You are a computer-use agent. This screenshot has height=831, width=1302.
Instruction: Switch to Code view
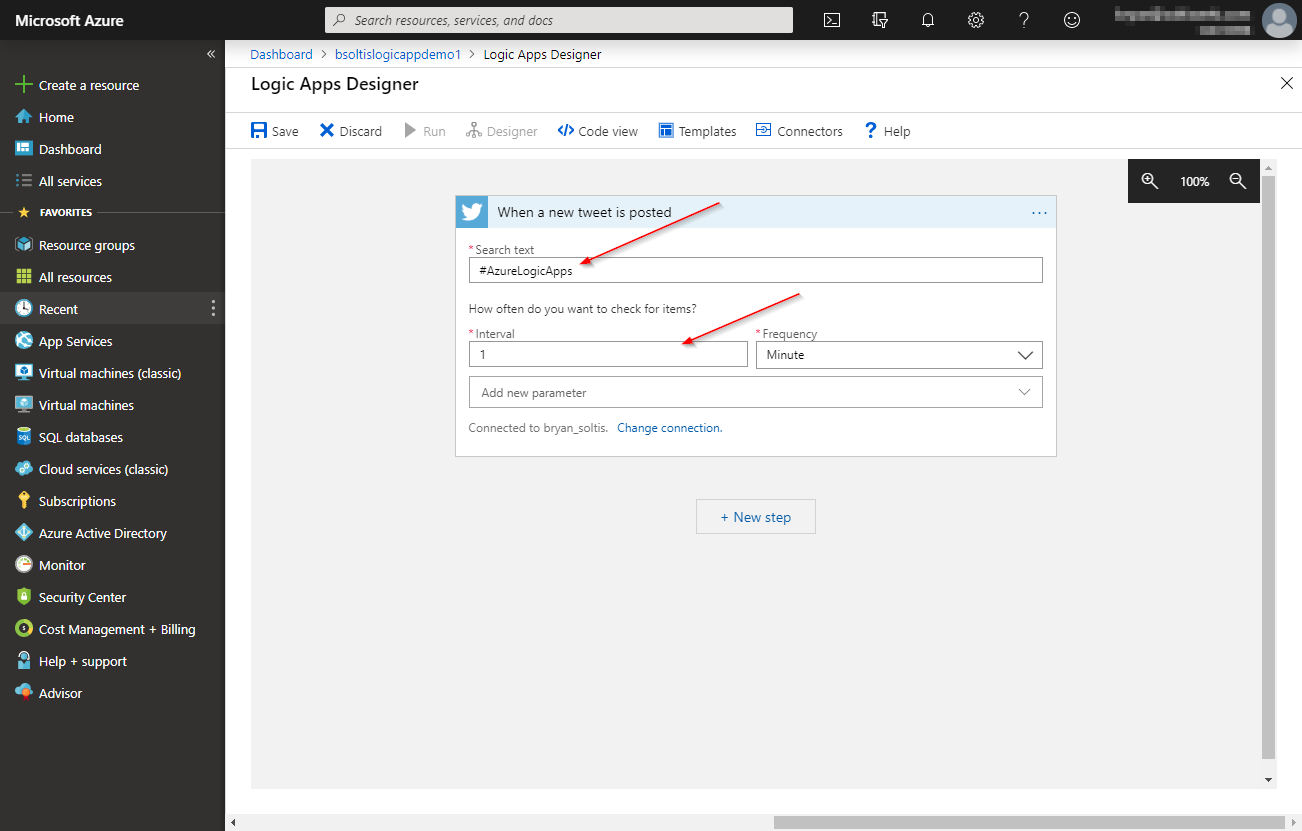598,131
